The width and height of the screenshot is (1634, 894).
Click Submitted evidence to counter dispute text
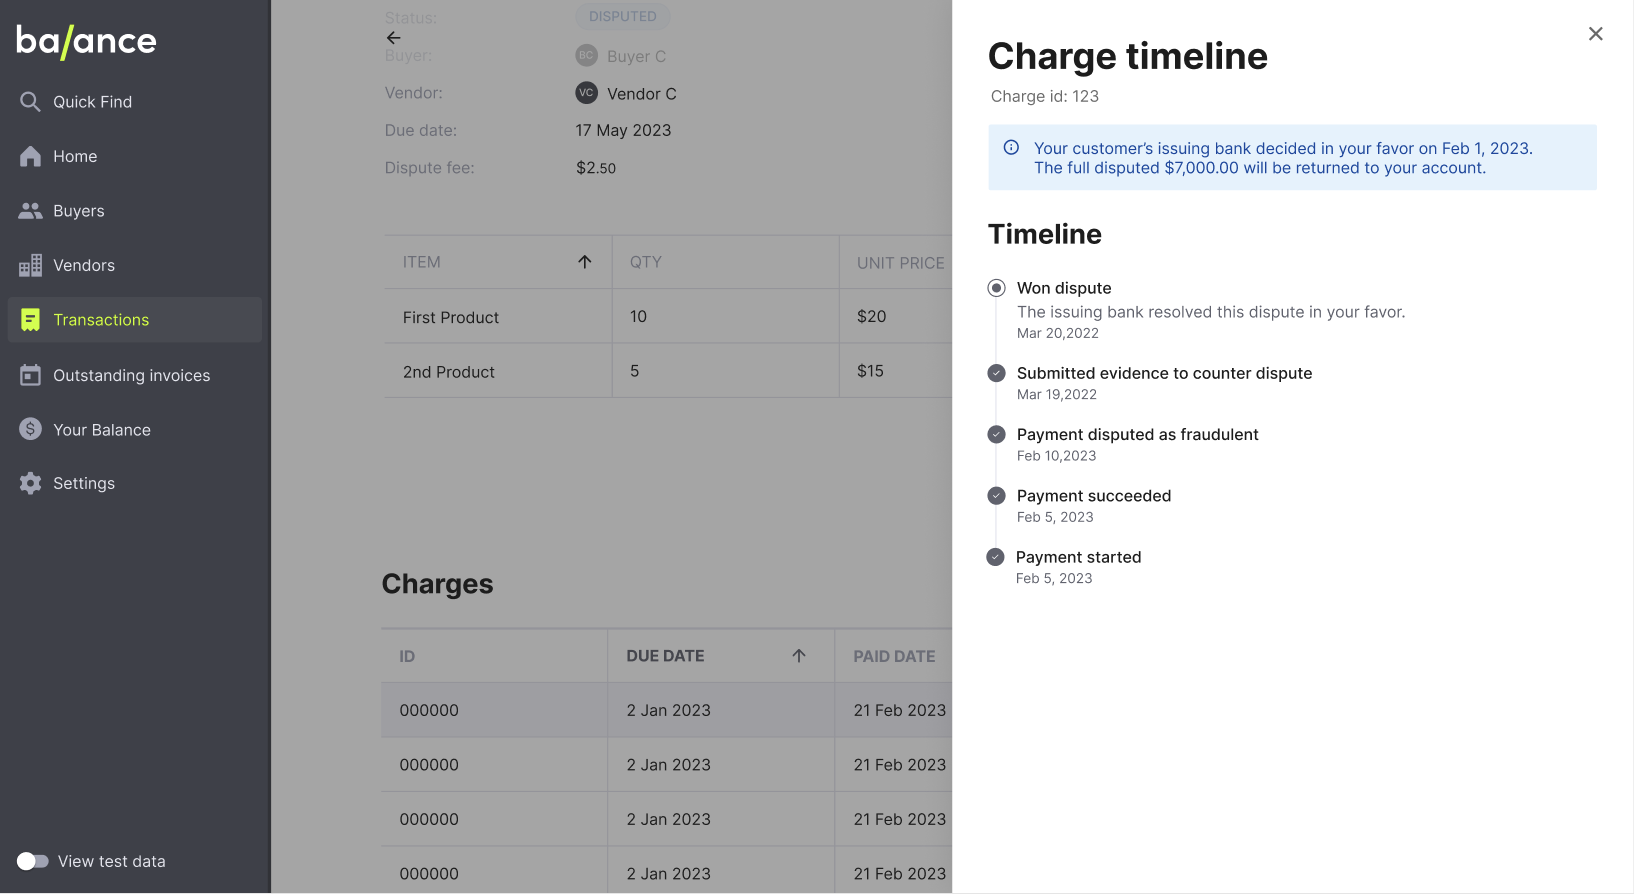coord(1165,373)
